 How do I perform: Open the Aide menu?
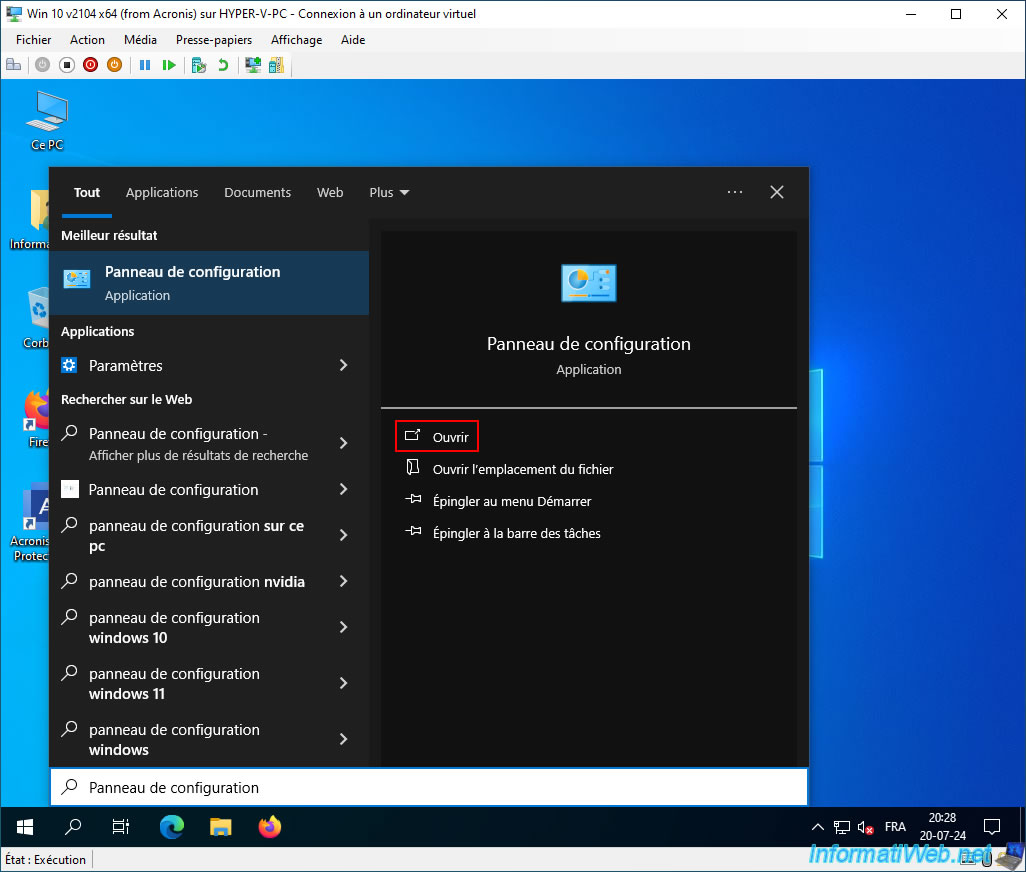(353, 40)
